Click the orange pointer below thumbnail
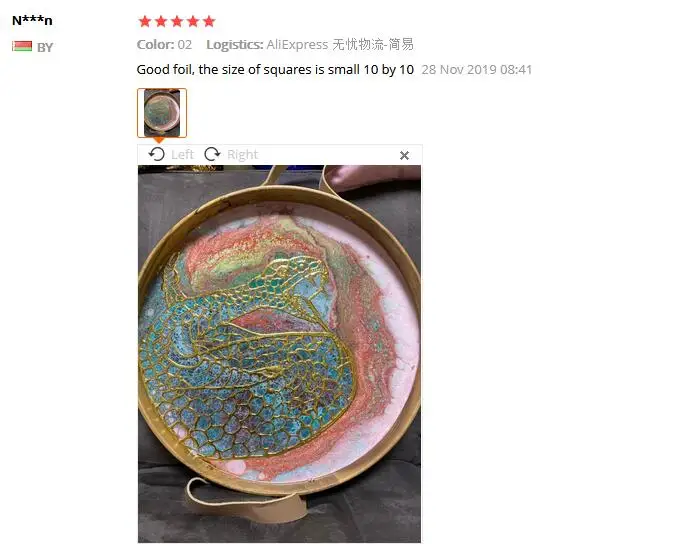697x546 pixels. [159, 140]
